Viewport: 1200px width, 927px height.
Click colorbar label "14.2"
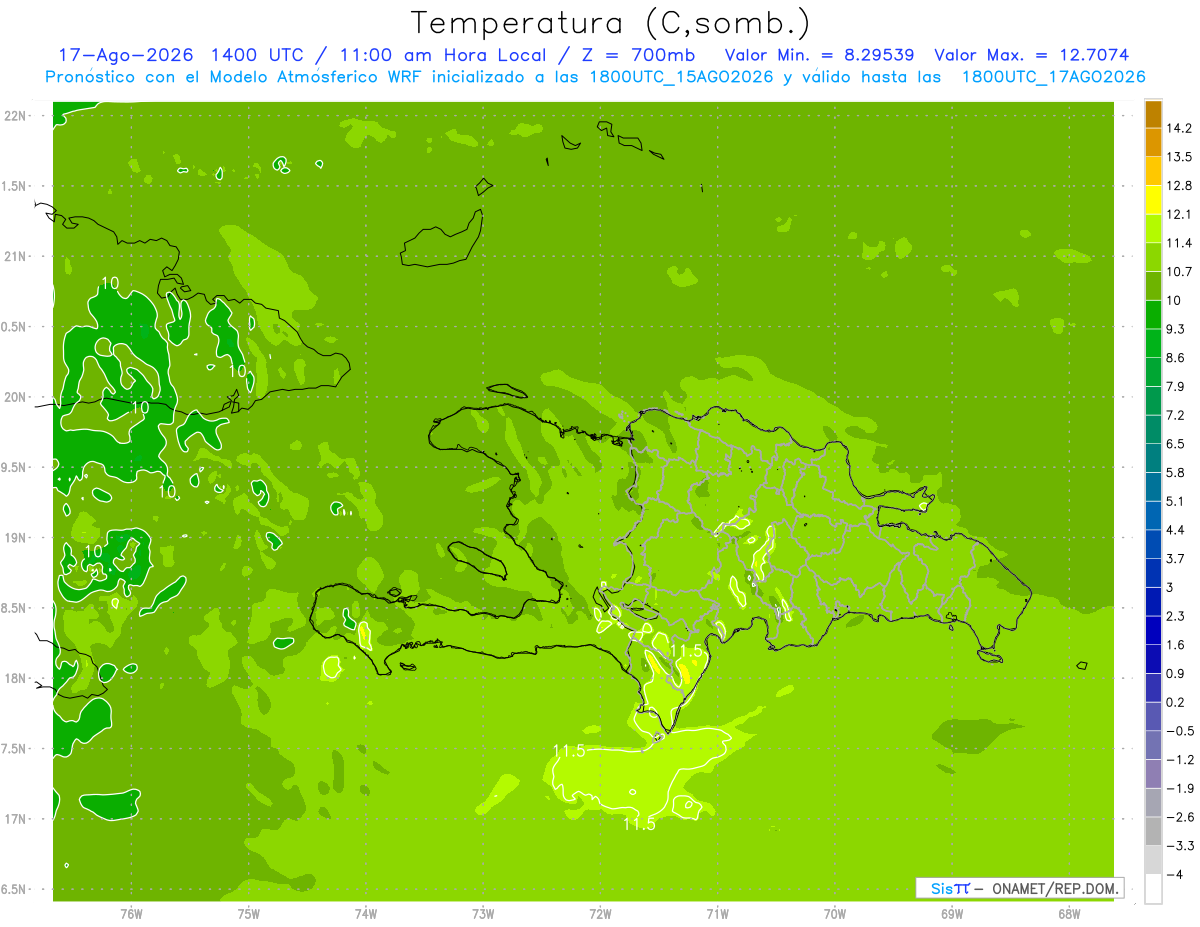[x=1180, y=128]
